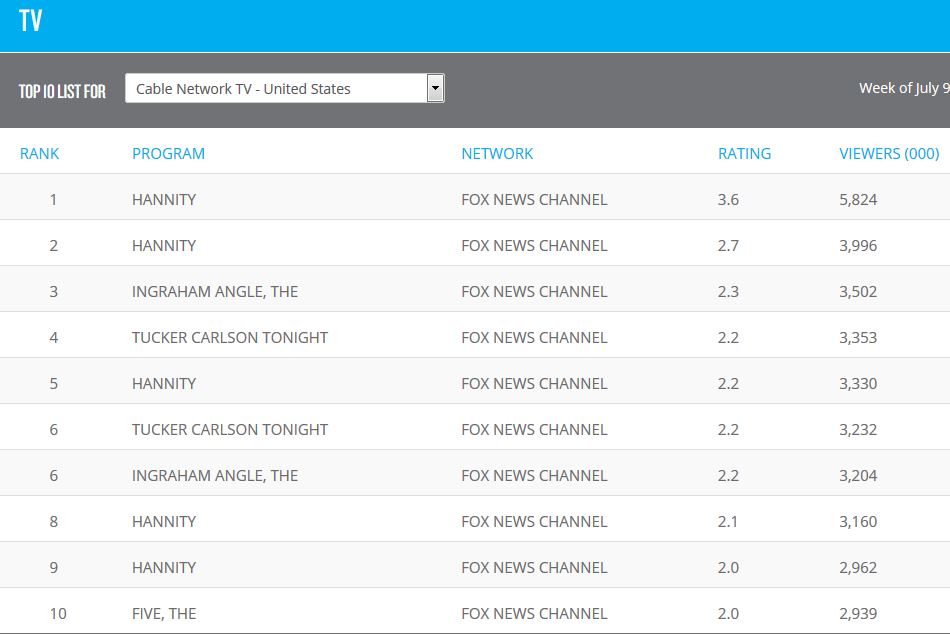Click the PROGRAM column header
This screenshot has width=950, height=634.
click(x=168, y=153)
